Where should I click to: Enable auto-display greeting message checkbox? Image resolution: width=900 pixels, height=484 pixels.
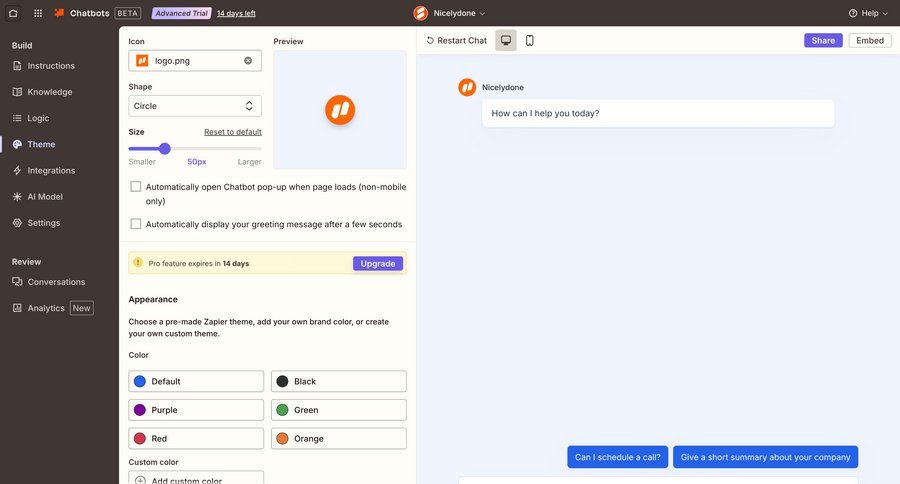[135, 224]
